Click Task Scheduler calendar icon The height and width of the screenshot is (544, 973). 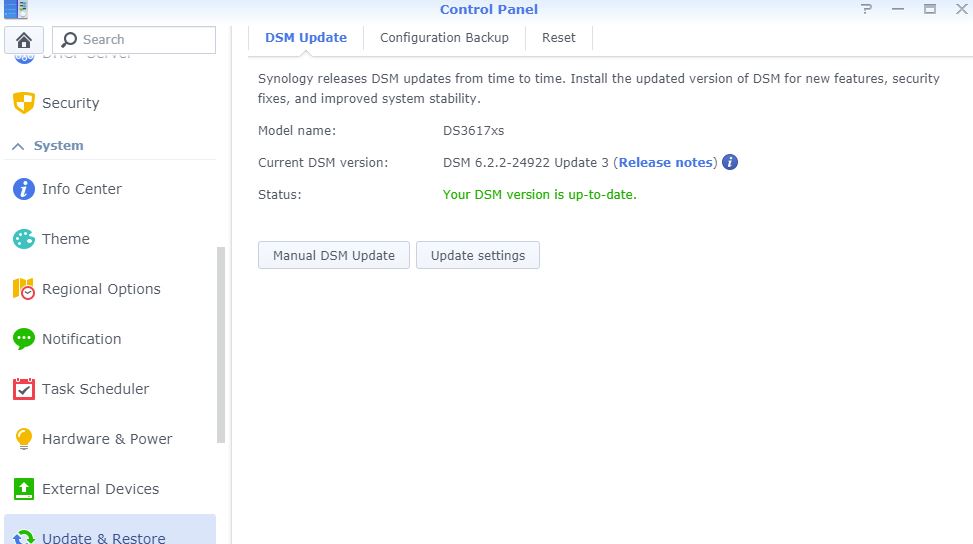pyautogui.click(x=24, y=389)
